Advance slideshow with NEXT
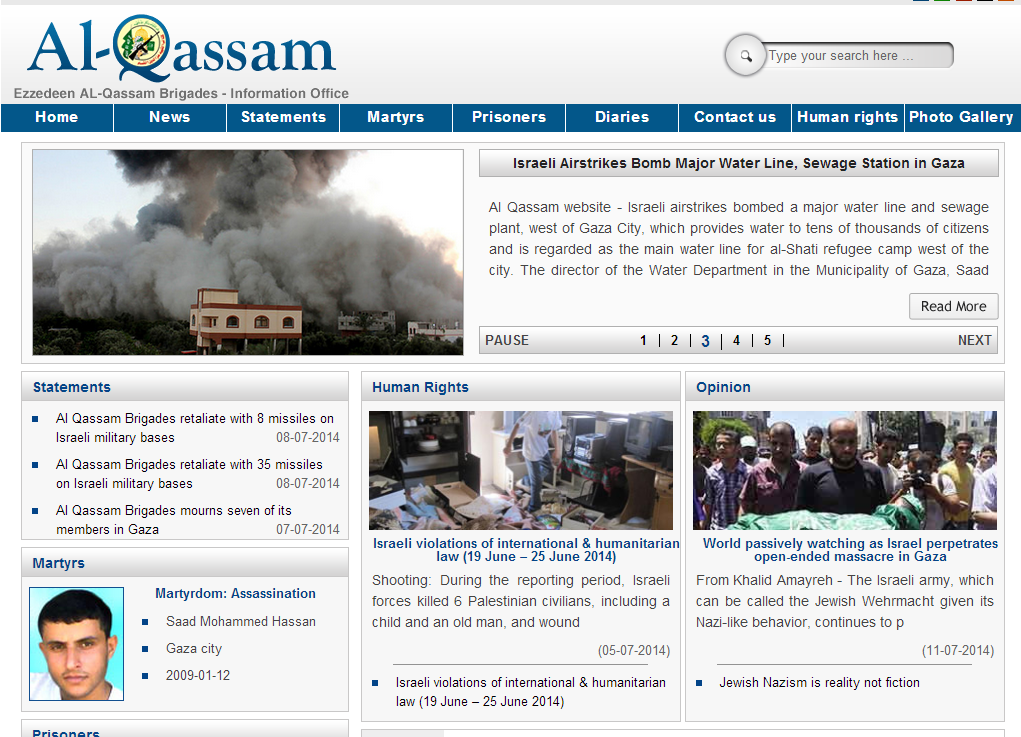Viewport: 1021px width, 737px height. [974, 341]
